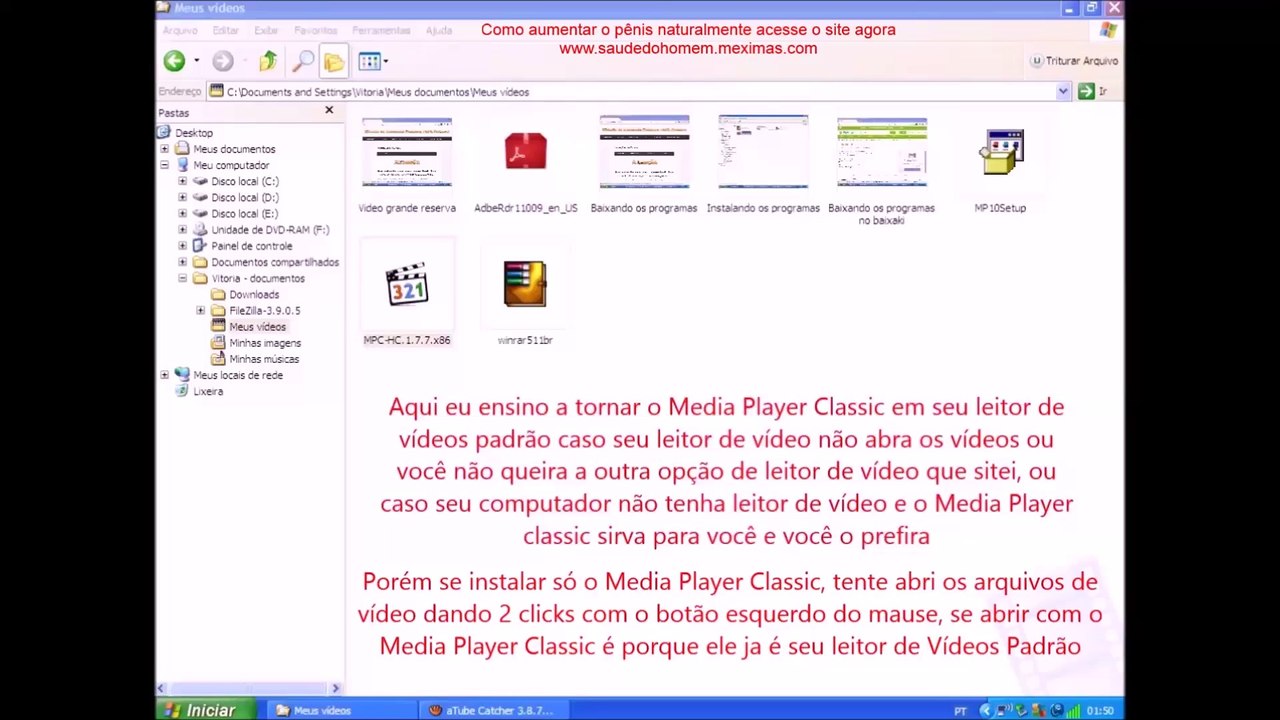Click the address bar path field

pyautogui.click(x=638, y=92)
